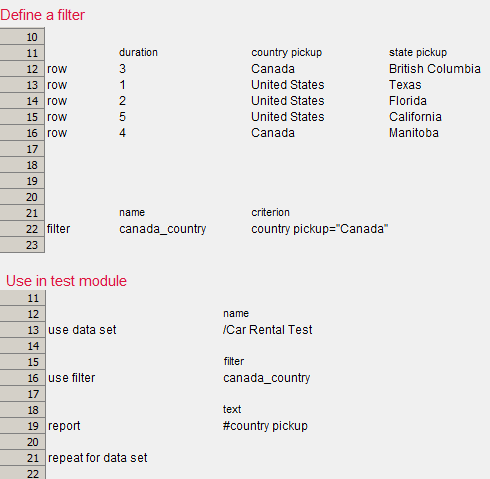Select 'canada_country' under use filter
This screenshot has height=479, width=490.
pos(267,378)
